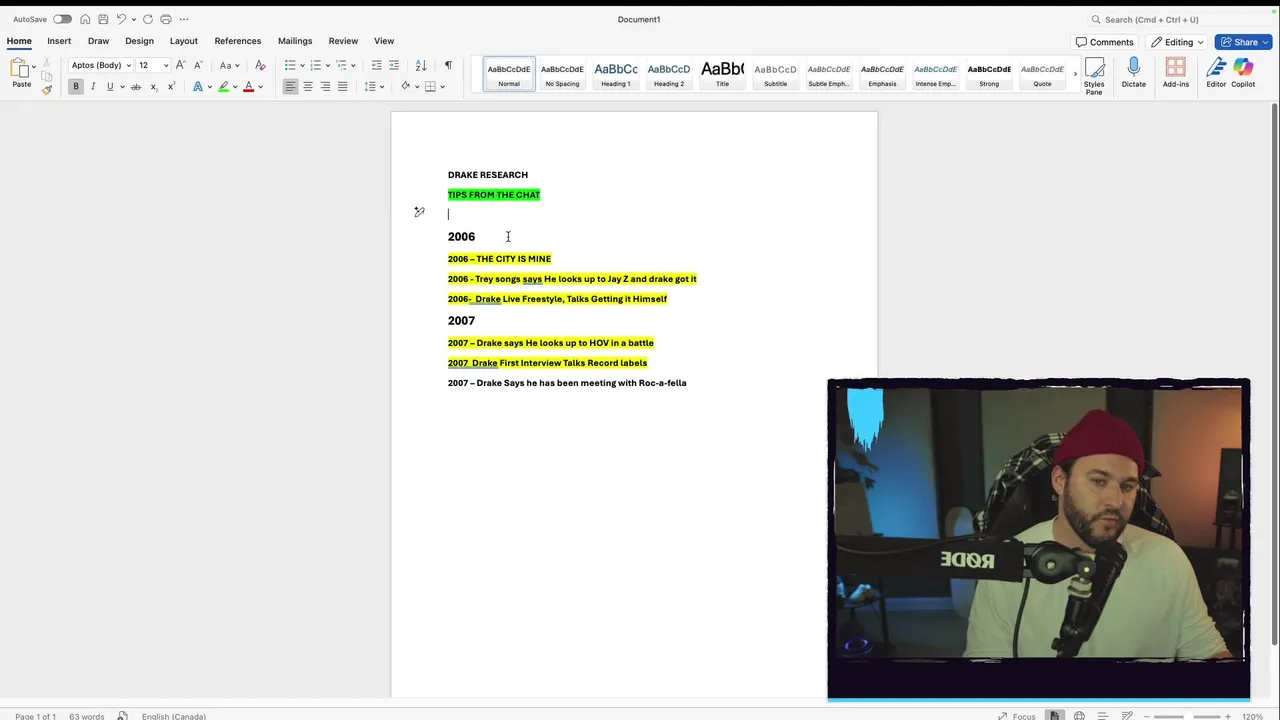Open the Mailings tab
This screenshot has height=720, width=1280.
coord(295,41)
